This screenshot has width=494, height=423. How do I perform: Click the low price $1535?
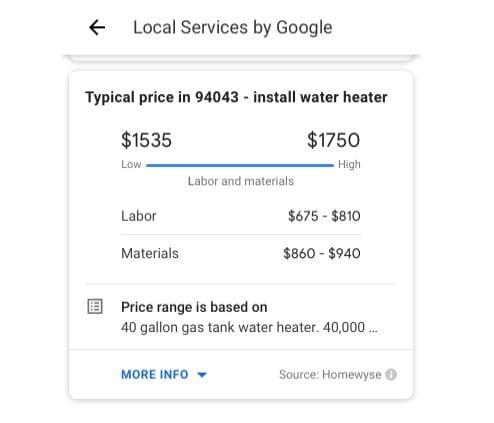tap(146, 140)
